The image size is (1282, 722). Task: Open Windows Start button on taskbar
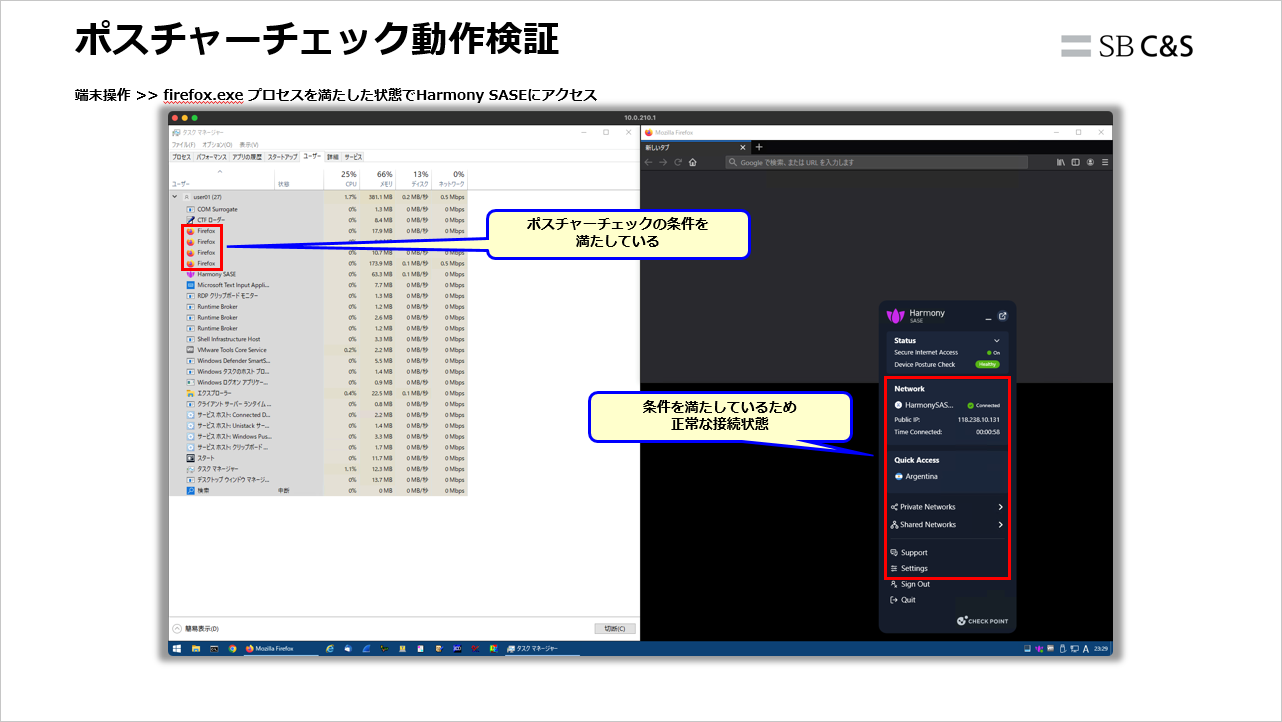177,649
